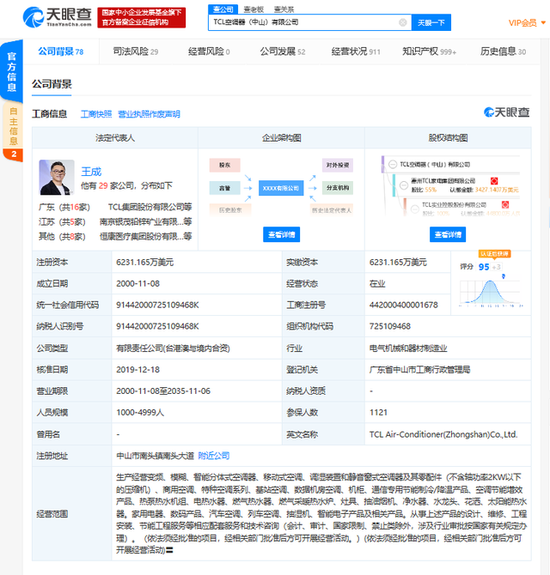Click the 行业 value 电气机械和器材制造业
550x575 pixels.
coord(408,348)
